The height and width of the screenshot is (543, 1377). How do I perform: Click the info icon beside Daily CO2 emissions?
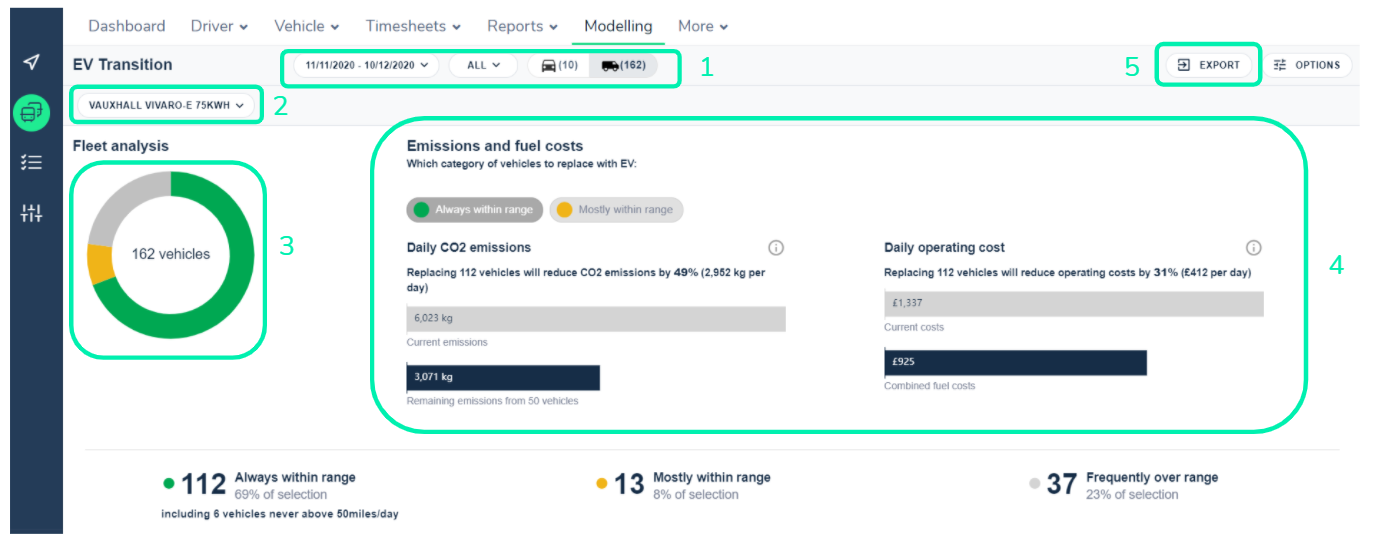pos(775,248)
